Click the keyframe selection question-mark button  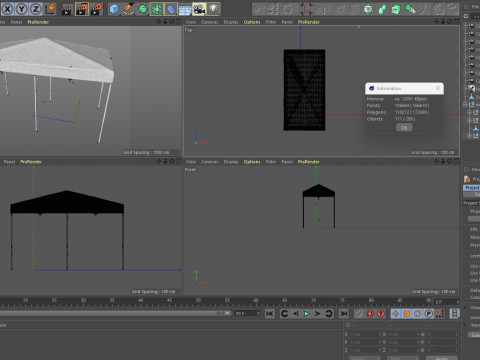(x=381, y=314)
